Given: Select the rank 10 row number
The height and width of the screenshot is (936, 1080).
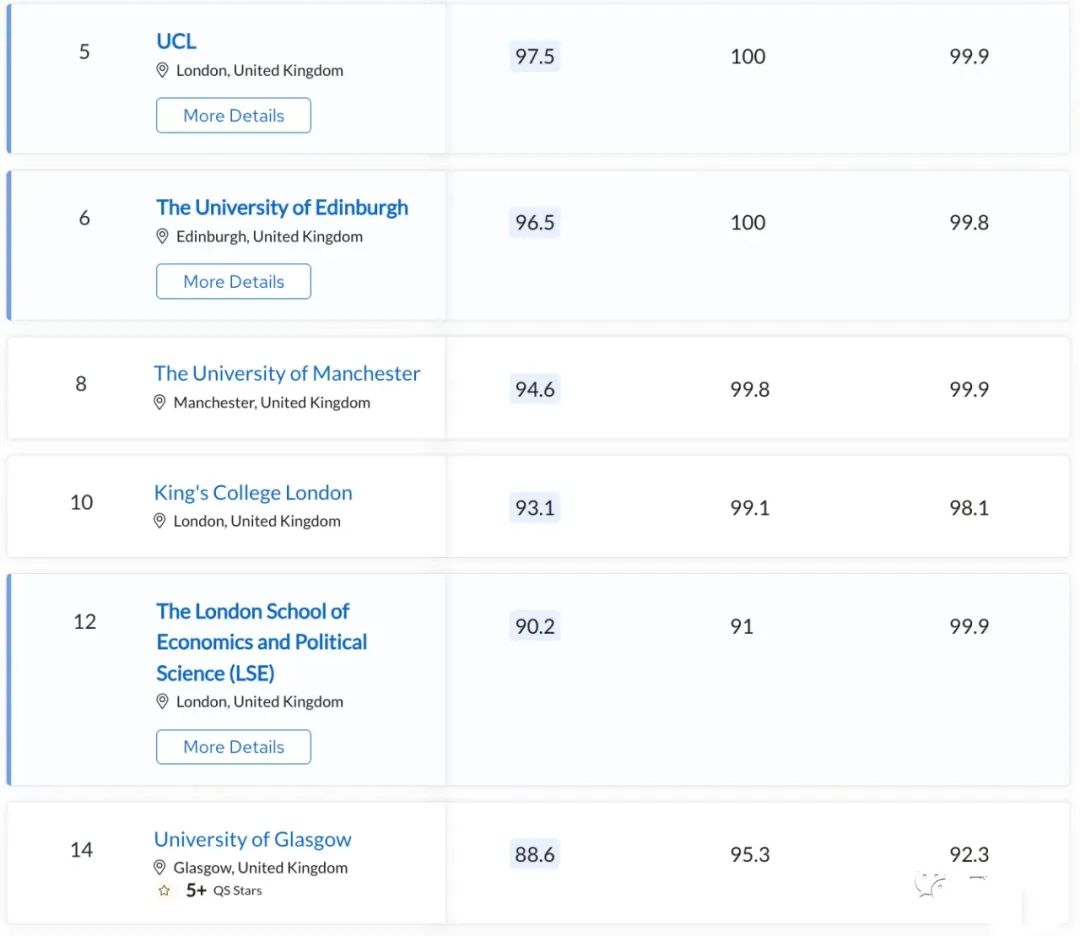Looking at the screenshot, I should pyautogui.click(x=81, y=502).
